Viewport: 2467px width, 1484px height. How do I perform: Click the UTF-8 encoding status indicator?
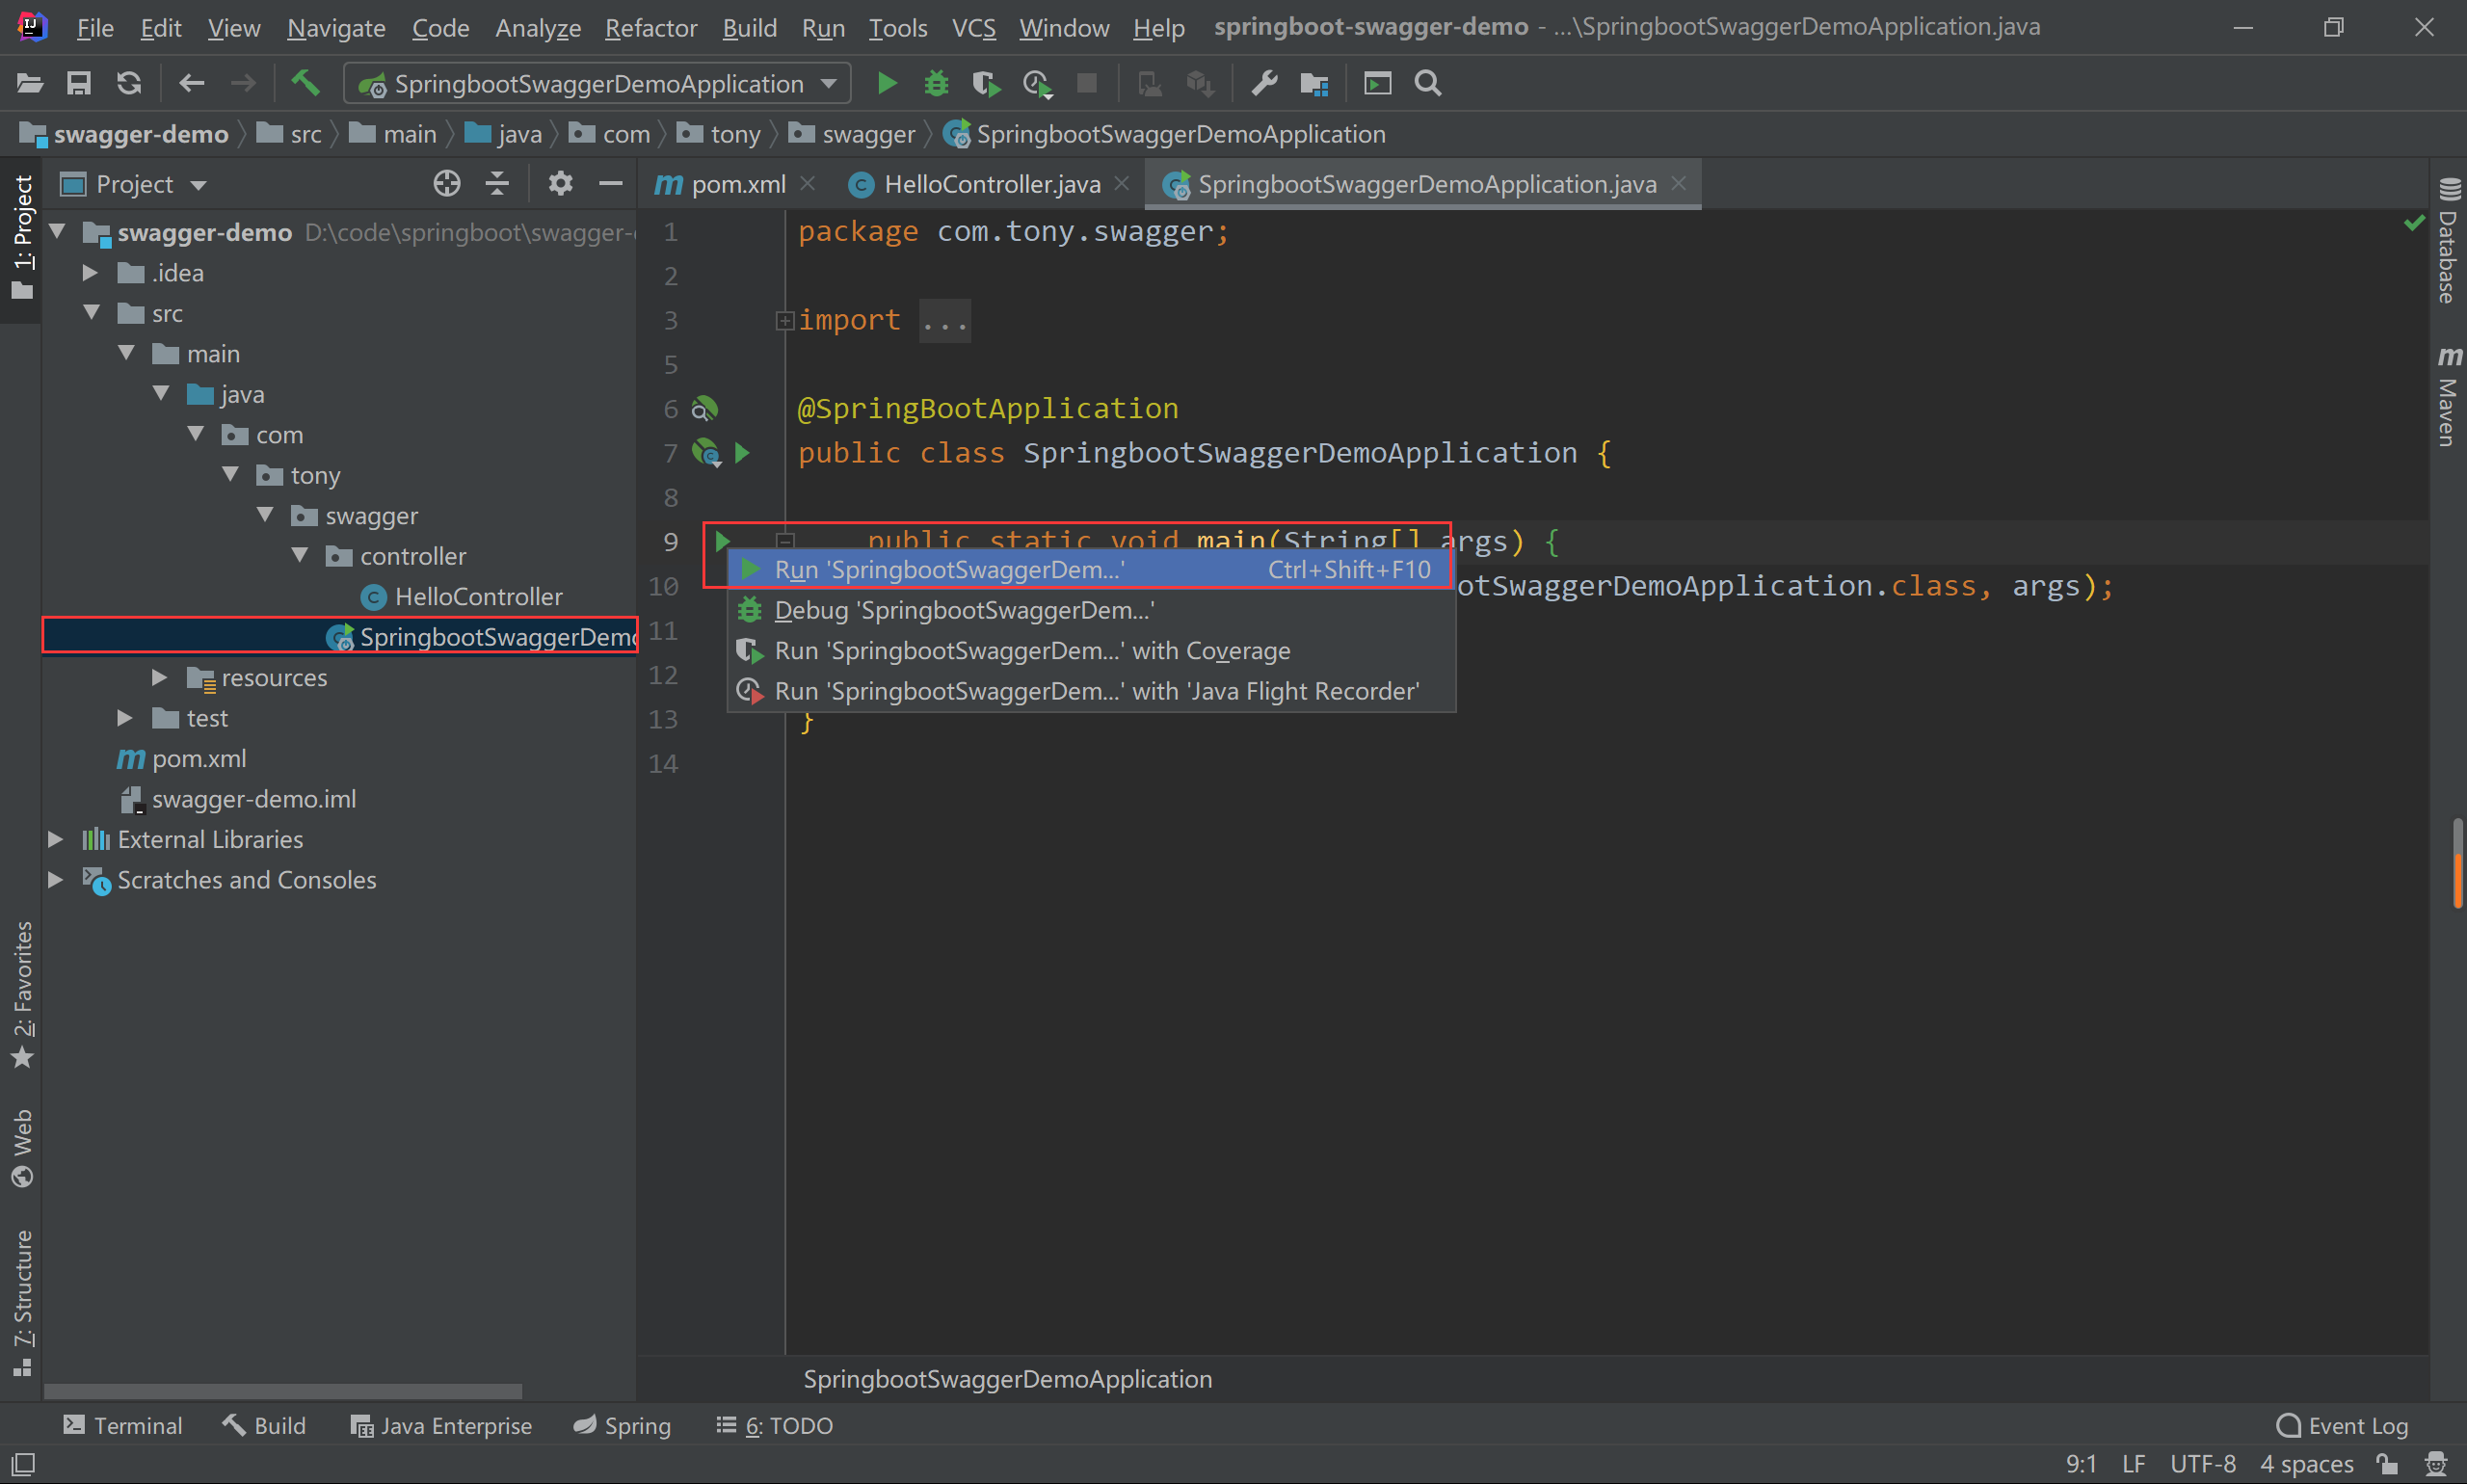[x=2202, y=1464]
